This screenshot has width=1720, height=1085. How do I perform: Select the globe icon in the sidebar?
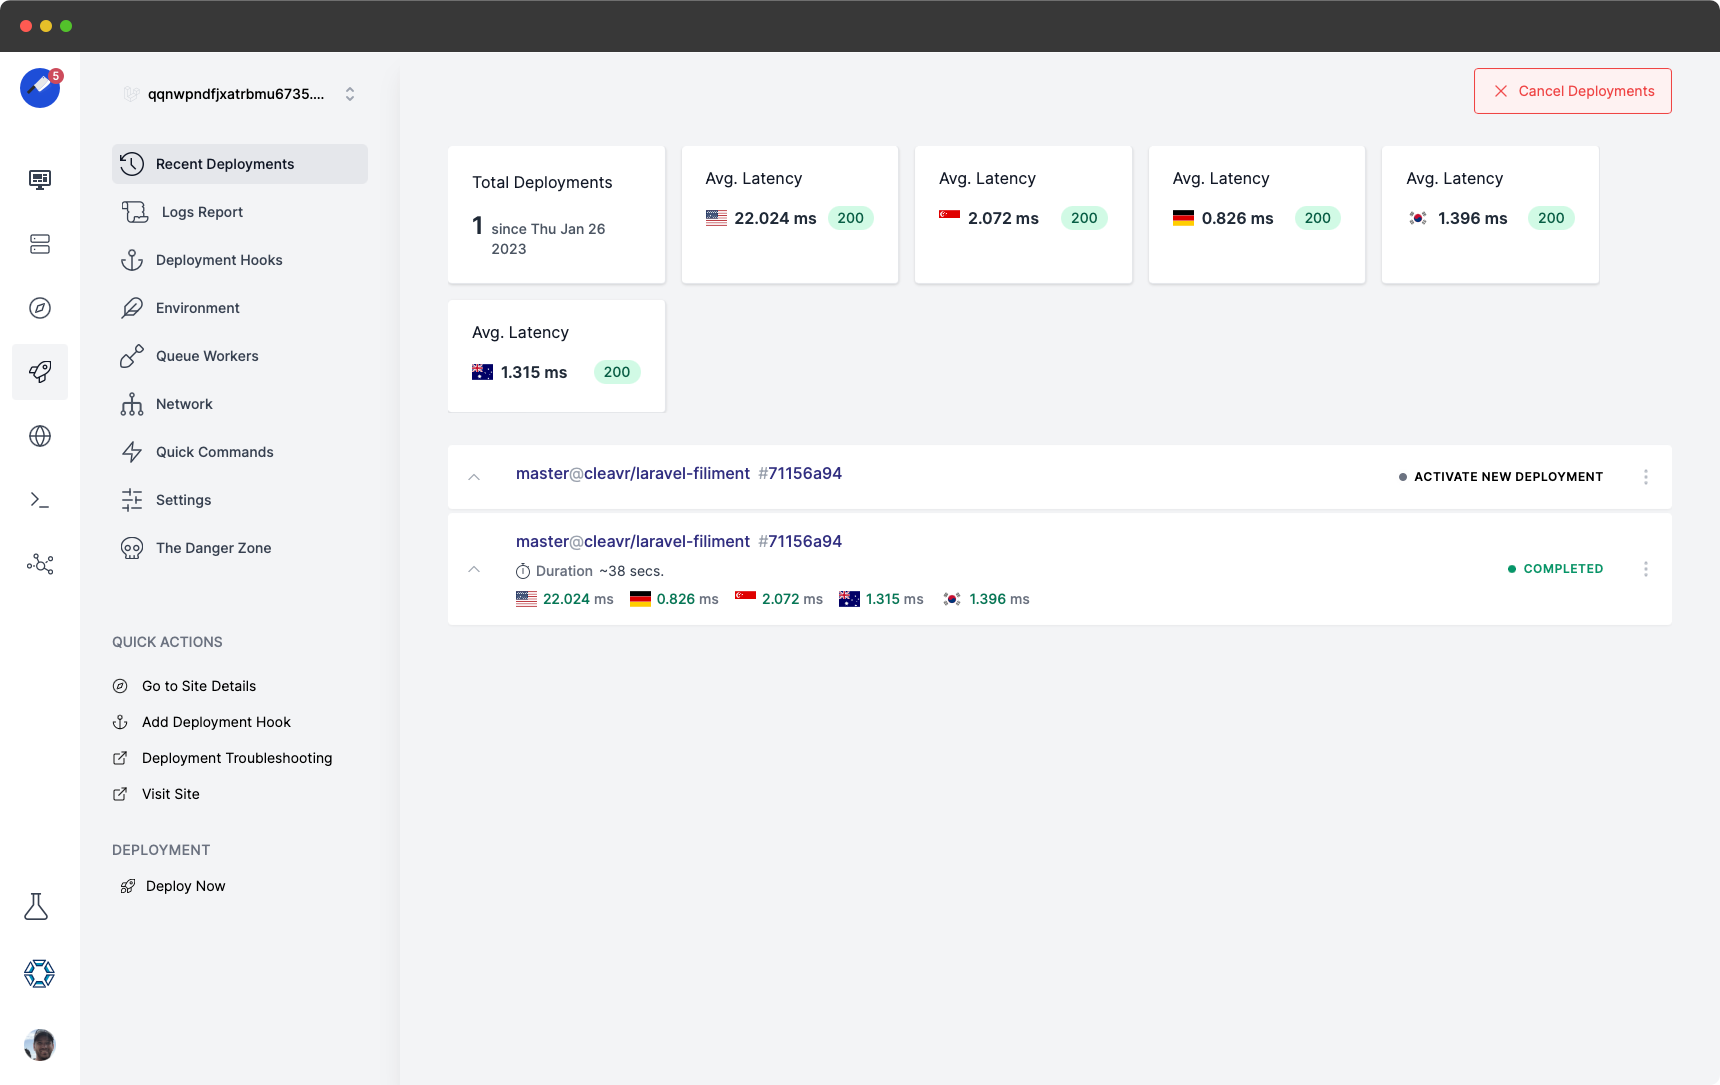coord(39,436)
